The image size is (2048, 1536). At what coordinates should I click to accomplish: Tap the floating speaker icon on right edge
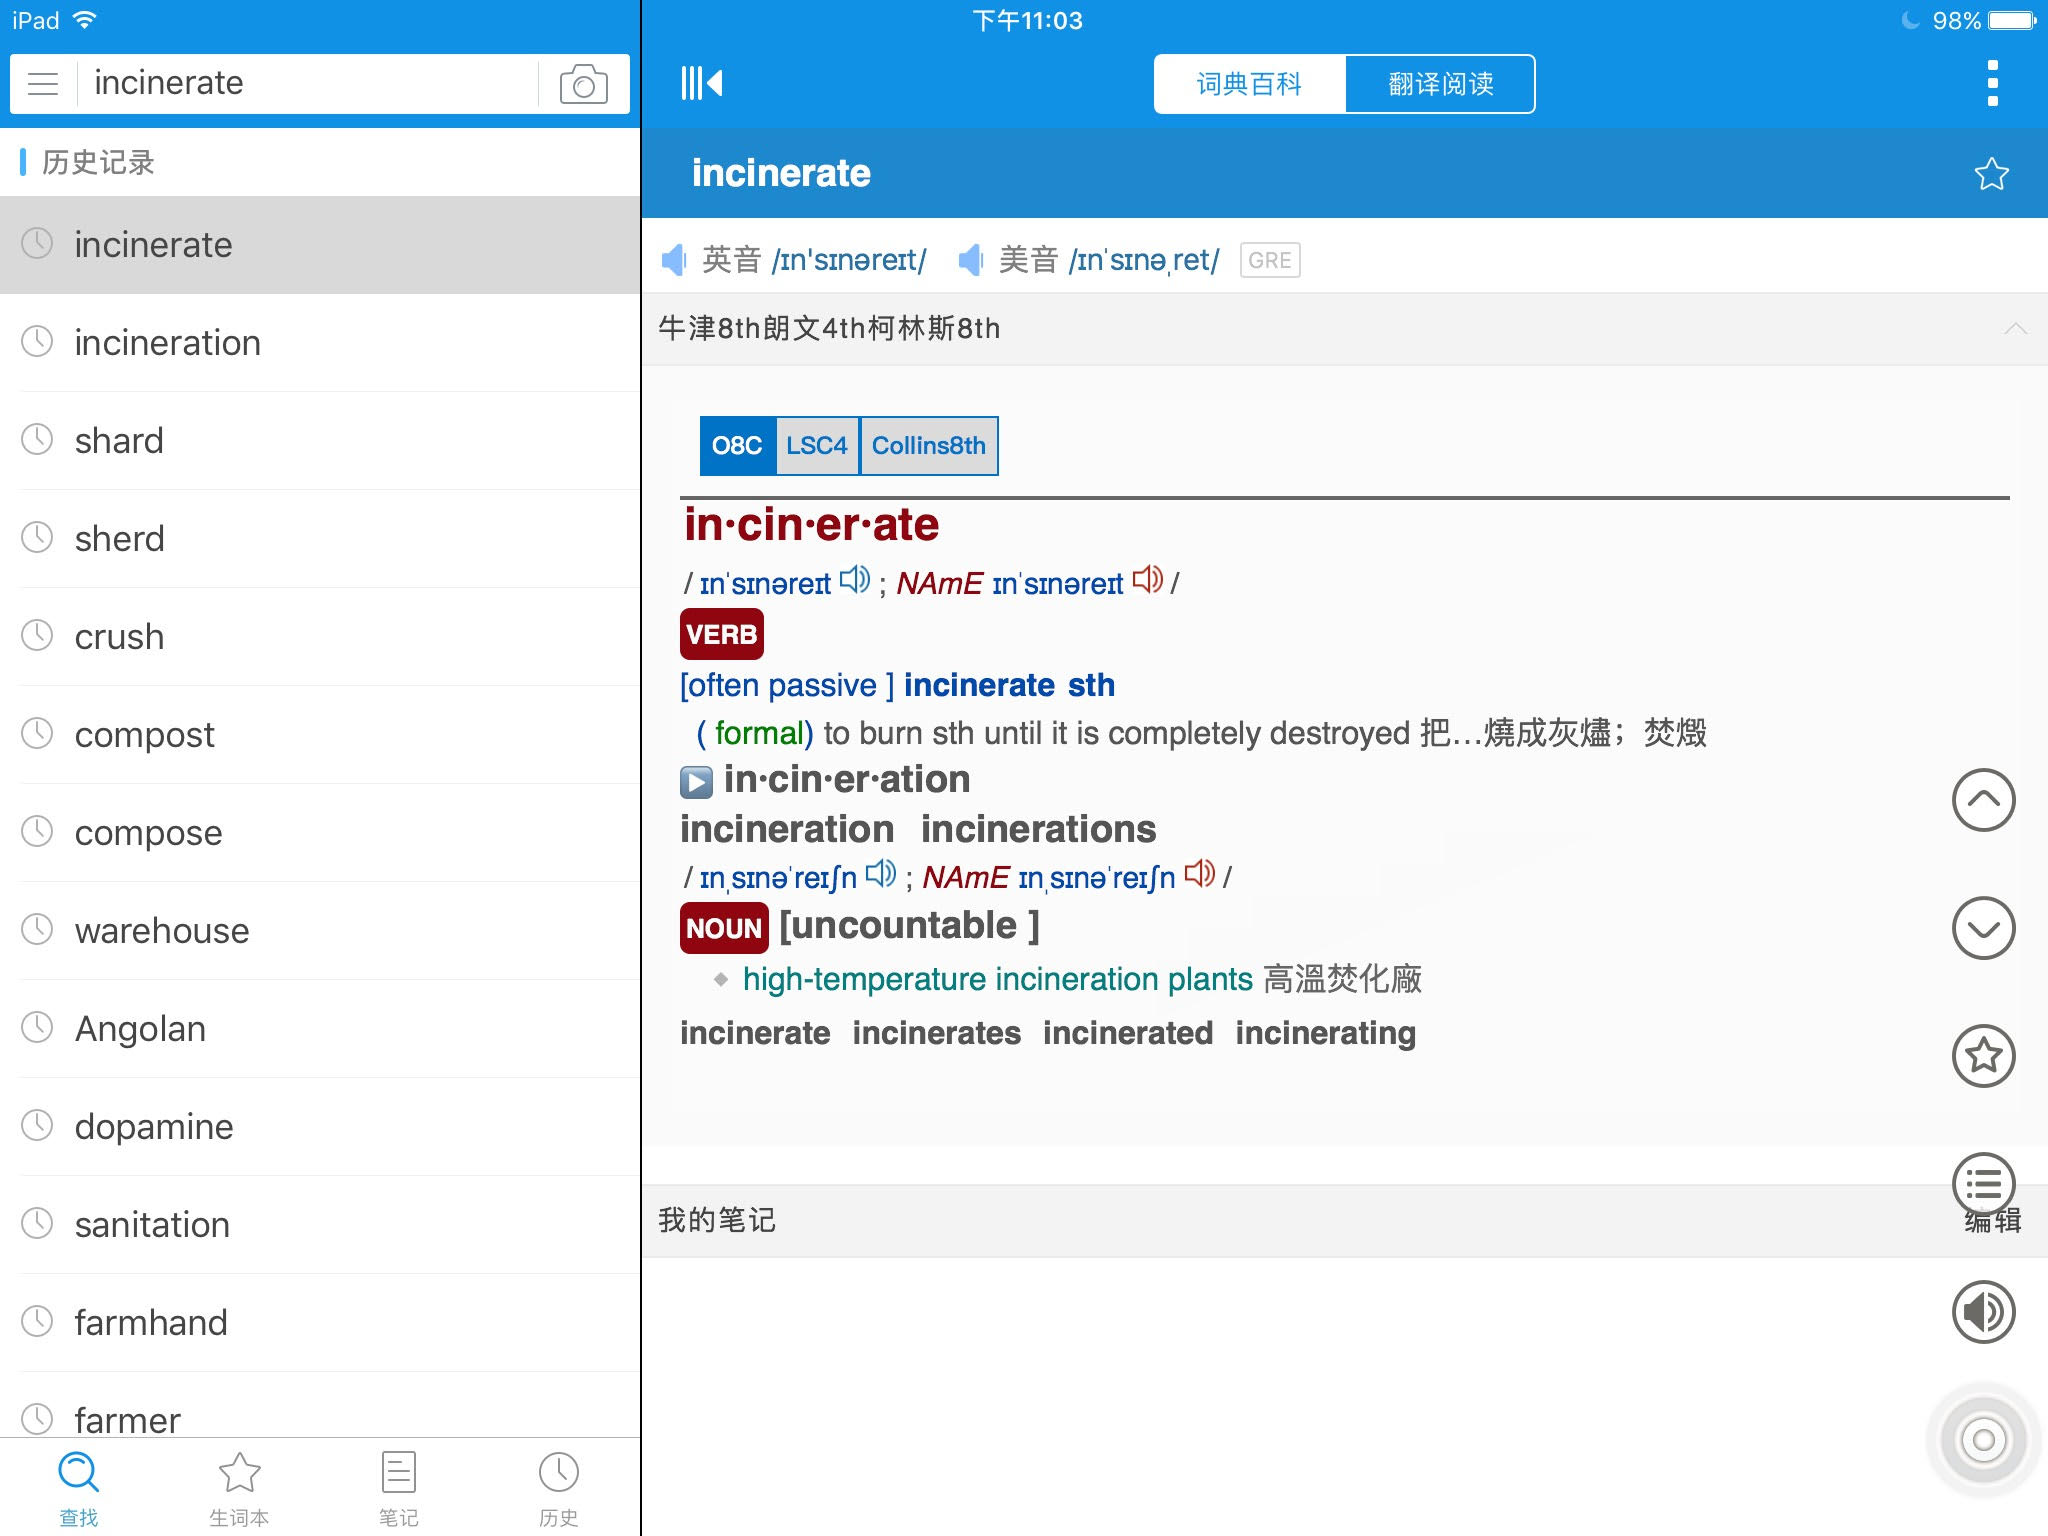coord(1982,1313)
